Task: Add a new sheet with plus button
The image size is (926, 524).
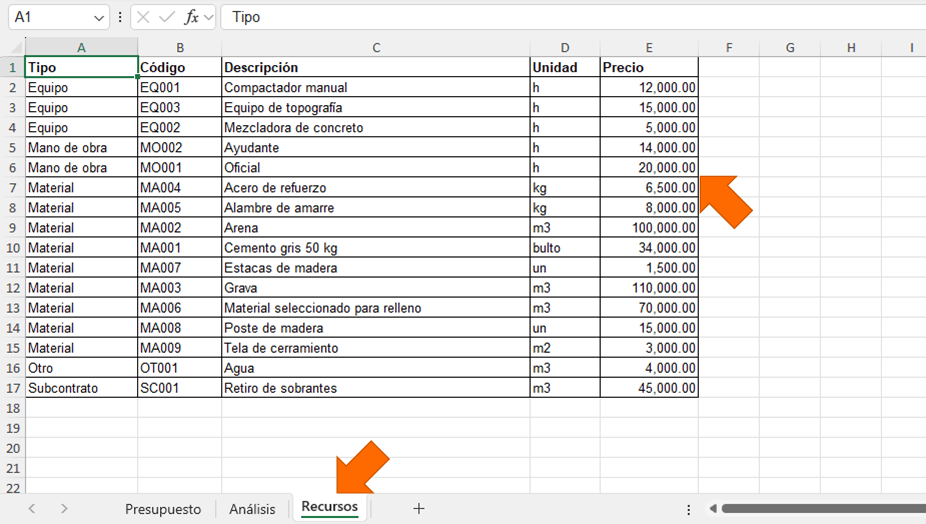Action: tap(419, 508)
